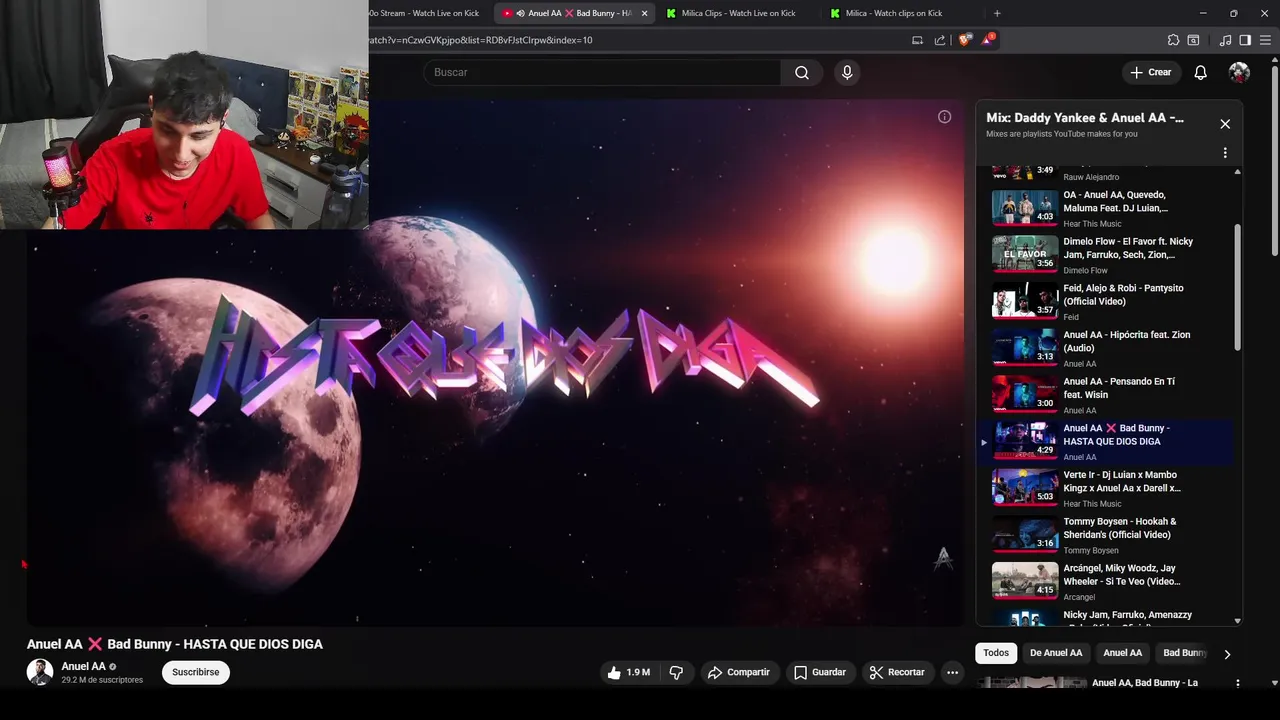Open video info card icon
This screenshot has height=720, width=1280.
tap(944, 117)
